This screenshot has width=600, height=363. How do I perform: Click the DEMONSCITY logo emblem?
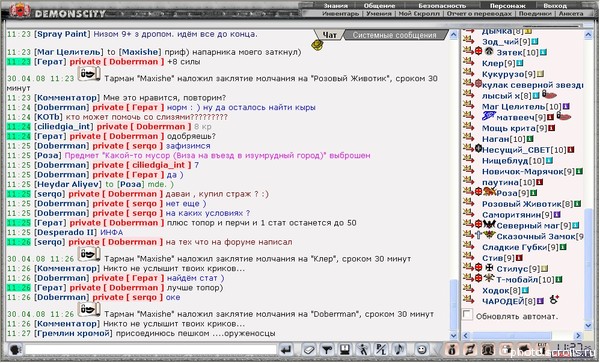click(x=20, y=10)
